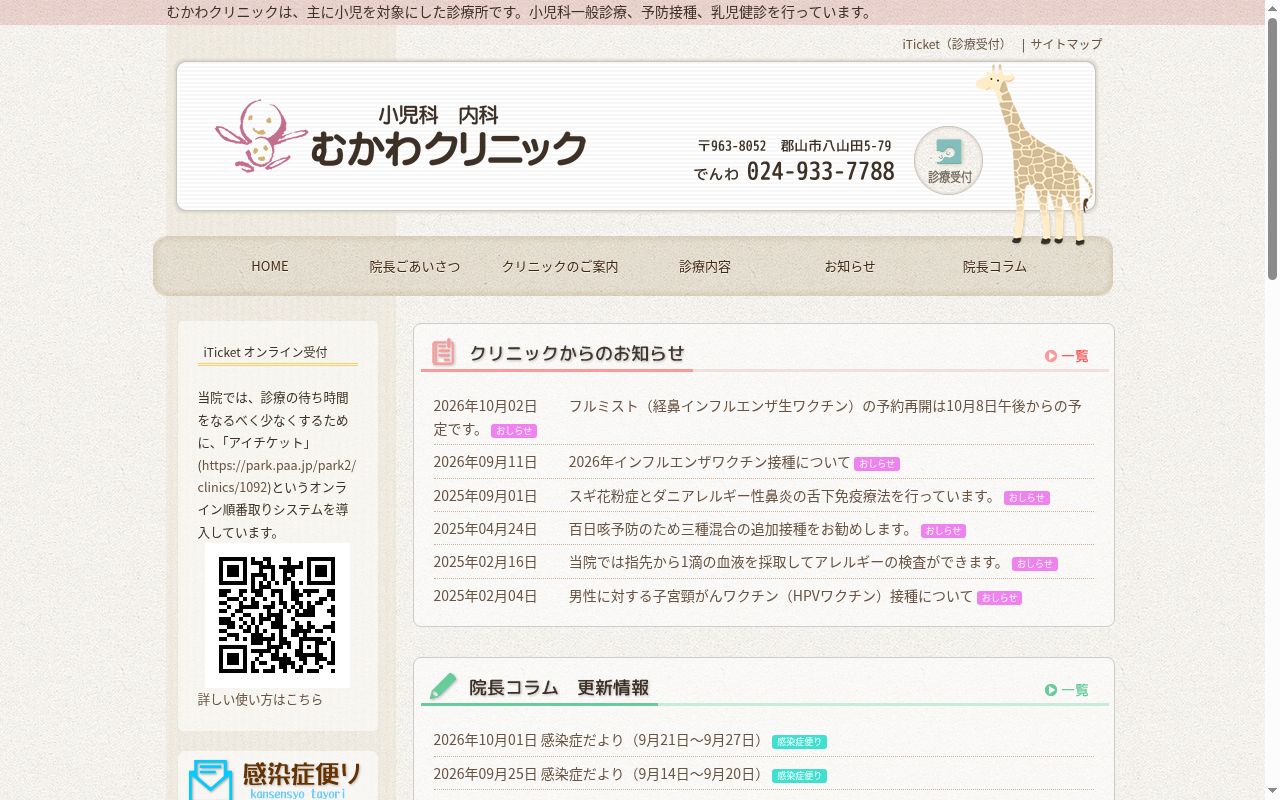
Task: Click the park.paa.jp clinics/1092 URL link
Action: pyautogui.click(x=277, y=476)
